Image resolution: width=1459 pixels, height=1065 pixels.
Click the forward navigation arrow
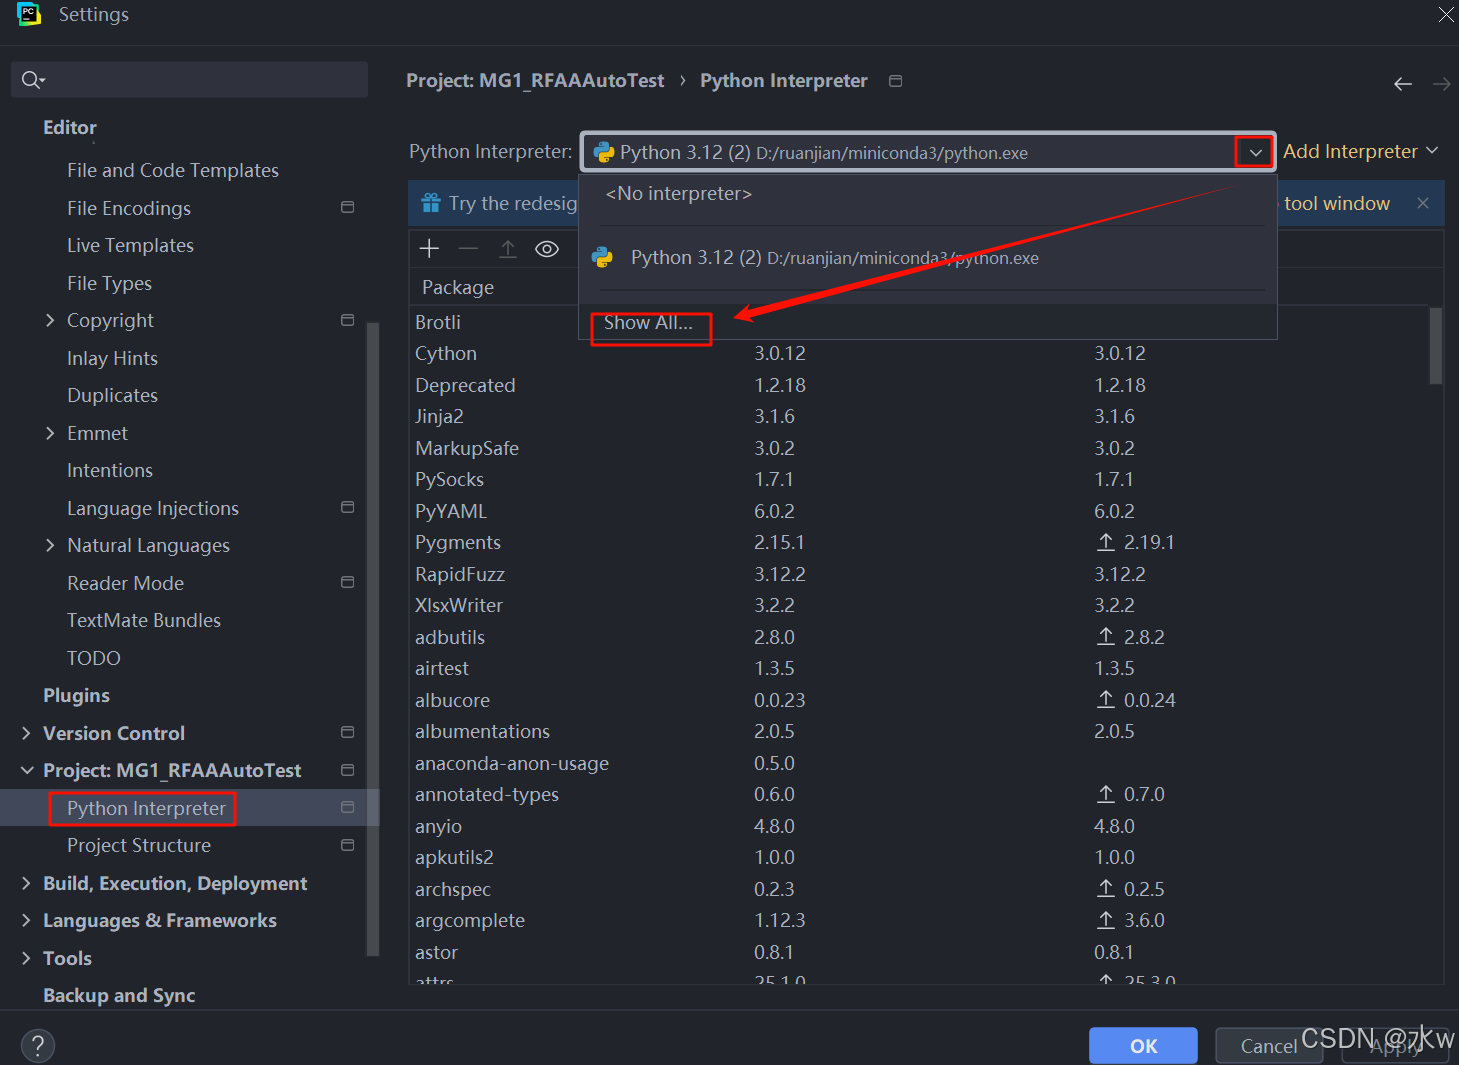(1441, 84)
